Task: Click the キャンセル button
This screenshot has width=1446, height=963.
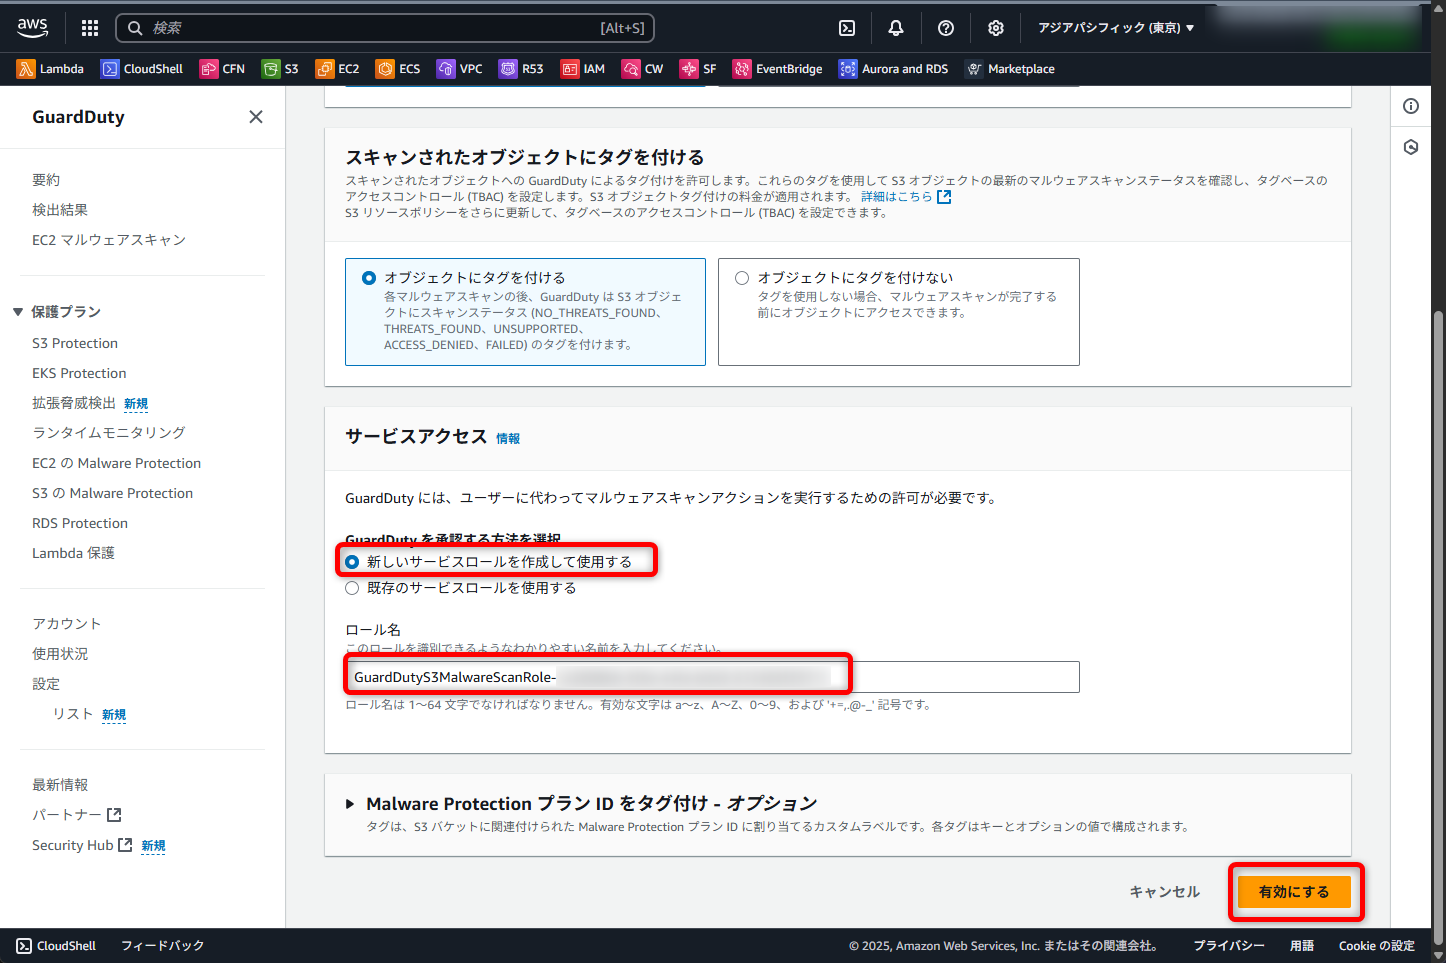Action: tap(1164, 892)
